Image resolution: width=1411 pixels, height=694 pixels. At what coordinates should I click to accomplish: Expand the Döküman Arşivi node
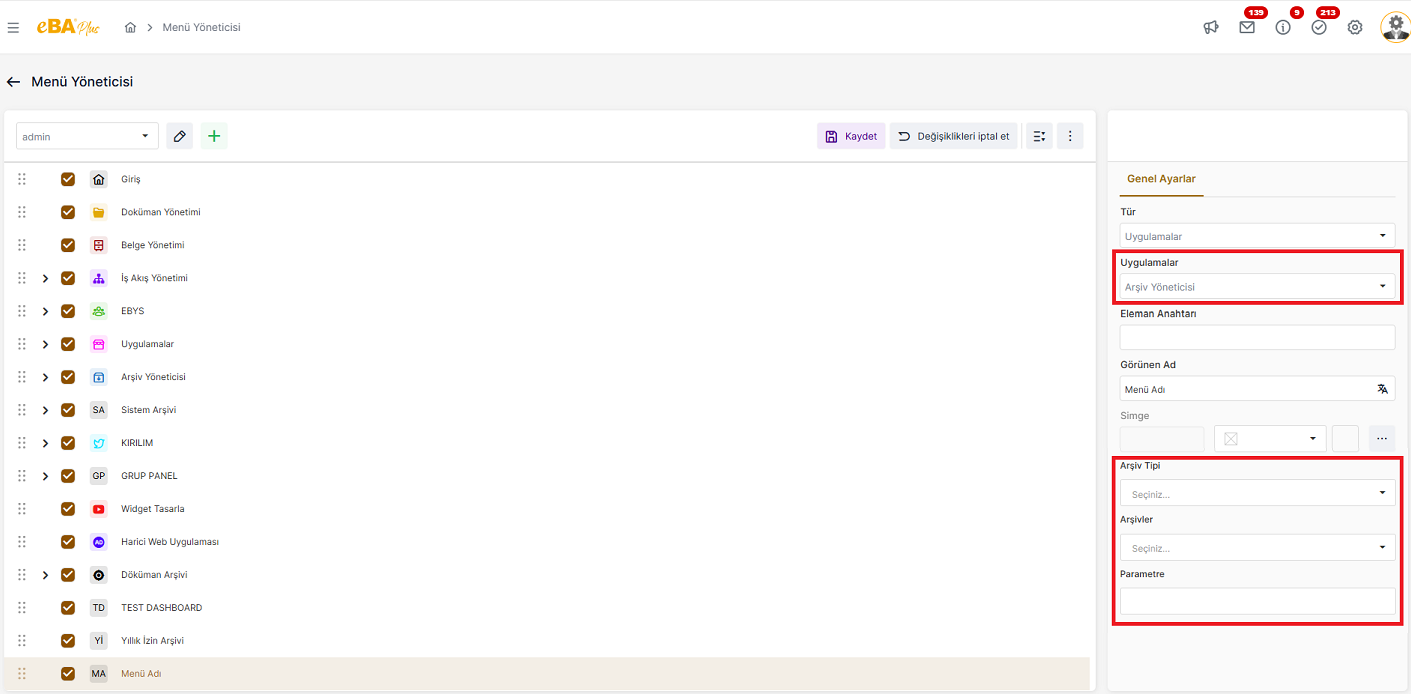45,575
